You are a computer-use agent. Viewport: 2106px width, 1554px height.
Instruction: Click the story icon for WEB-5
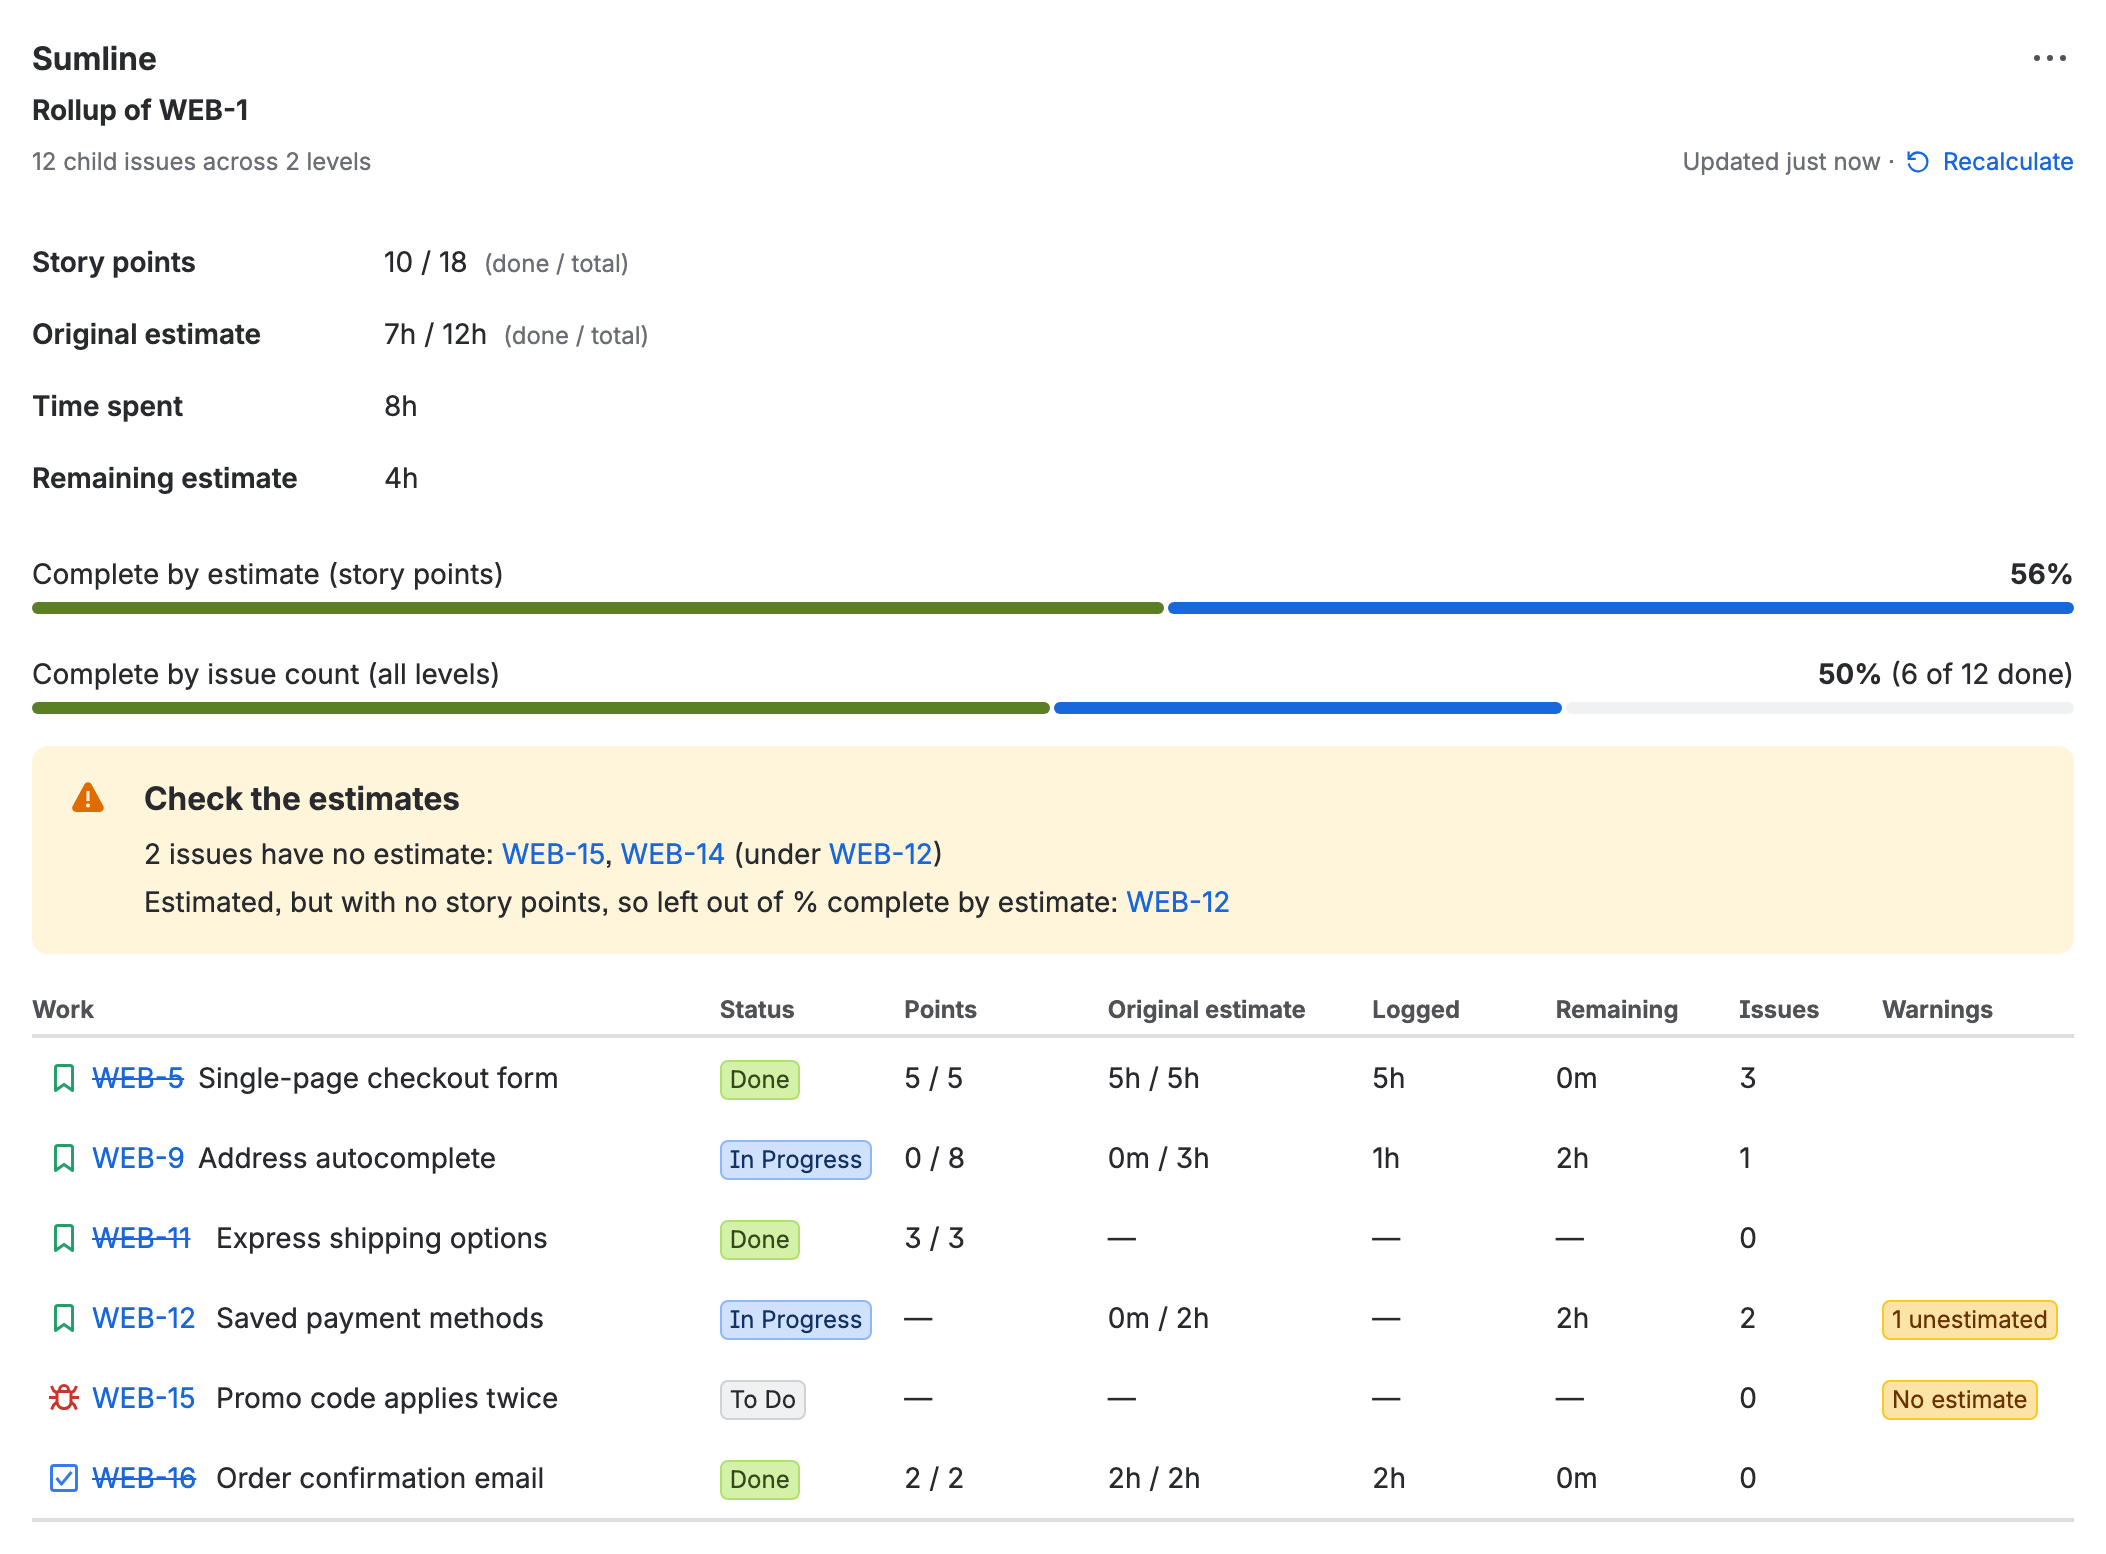[x=64, y=1078]
